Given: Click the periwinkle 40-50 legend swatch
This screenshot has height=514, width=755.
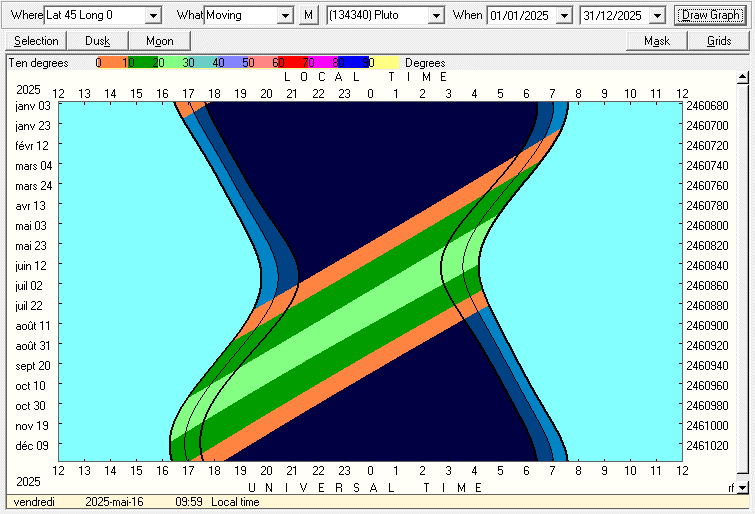Looking at the screenshot, I should point(233,63).
